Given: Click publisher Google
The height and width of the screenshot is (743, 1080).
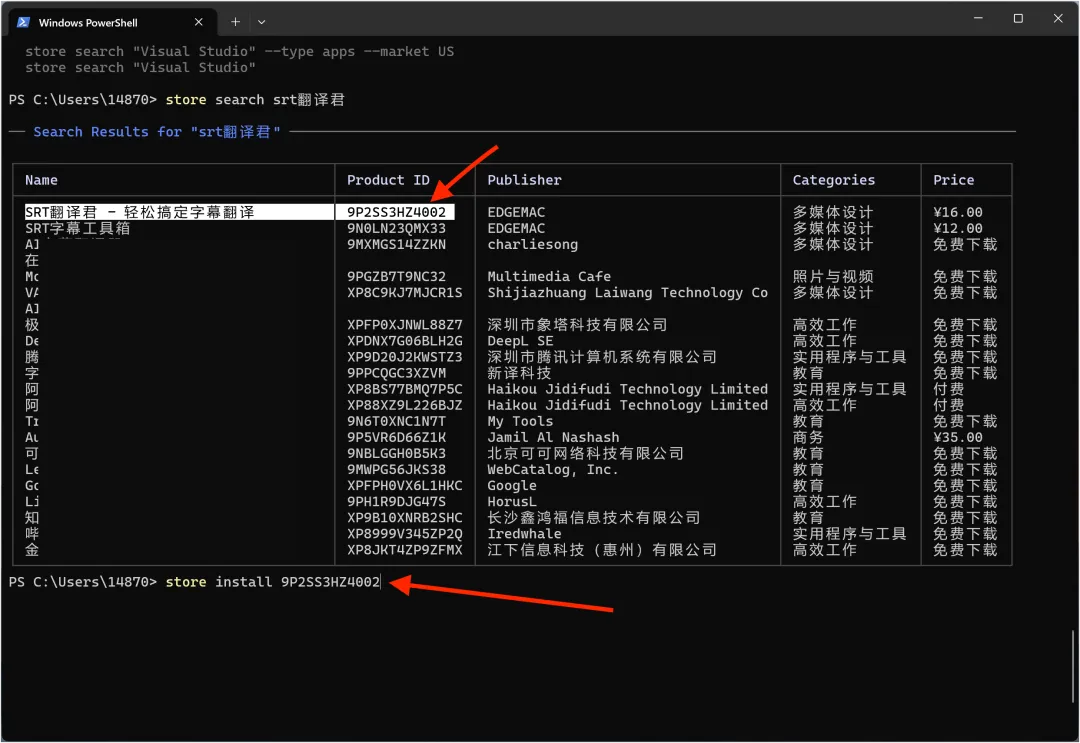Looking at the screenshot, I should (x=512, y=485).
